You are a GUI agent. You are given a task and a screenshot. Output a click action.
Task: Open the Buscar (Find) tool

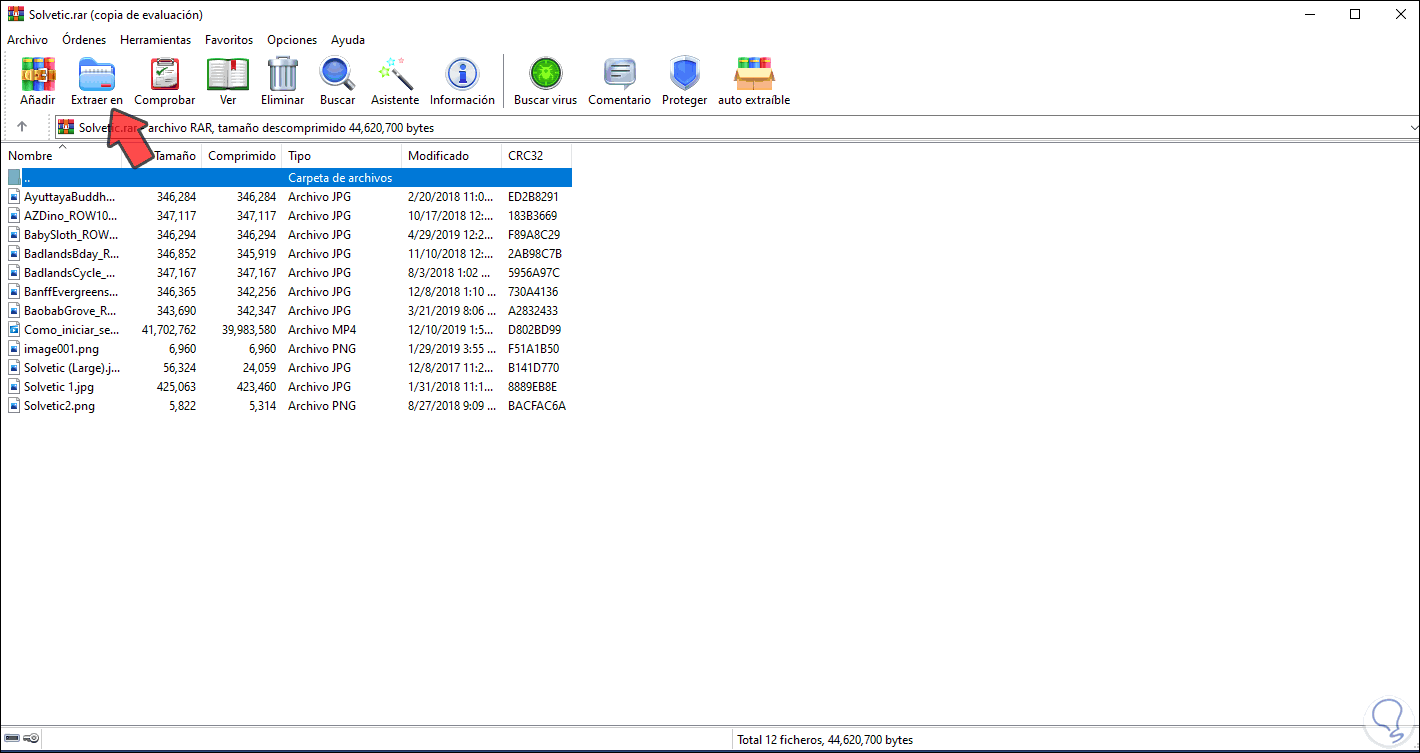pyautogui.click(x=337, y=80)
